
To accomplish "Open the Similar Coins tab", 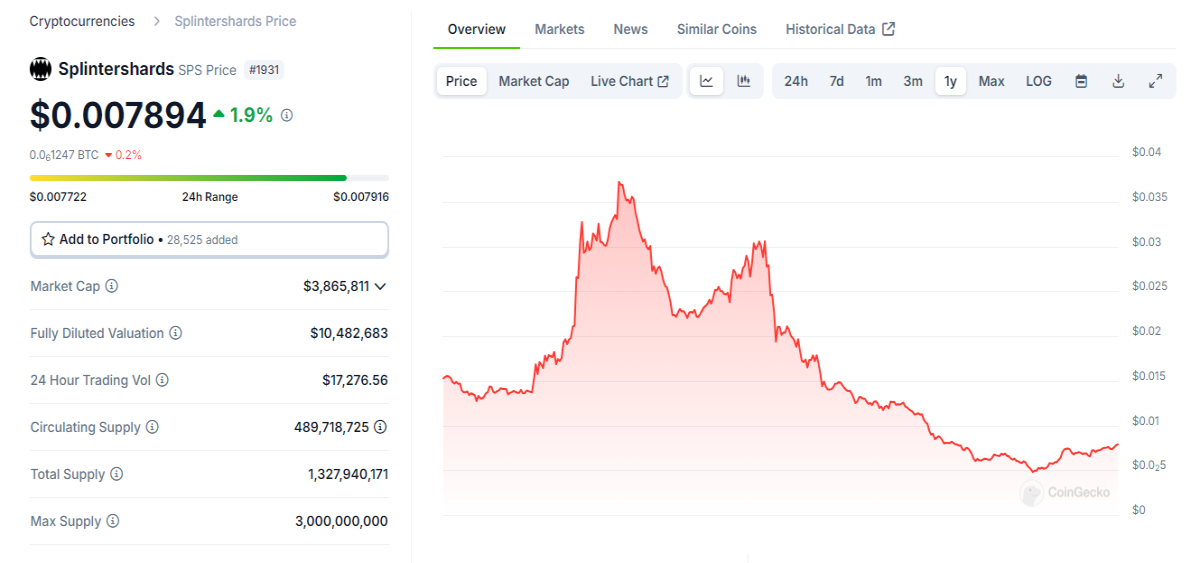I will 717,29.
